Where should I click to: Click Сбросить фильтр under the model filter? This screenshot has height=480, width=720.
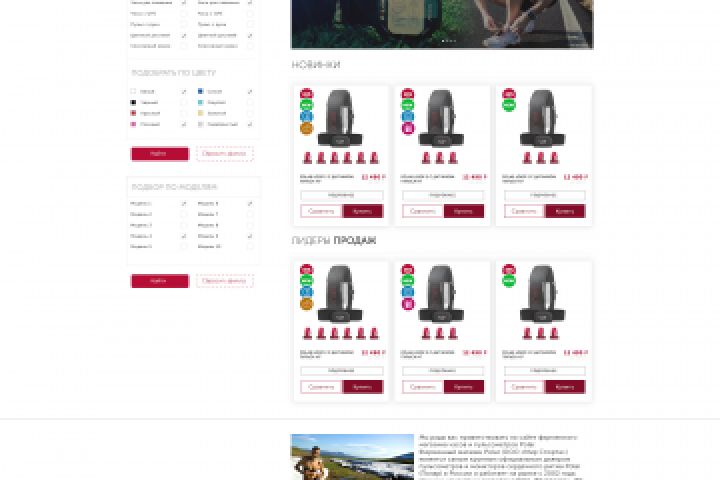(225, 281)
